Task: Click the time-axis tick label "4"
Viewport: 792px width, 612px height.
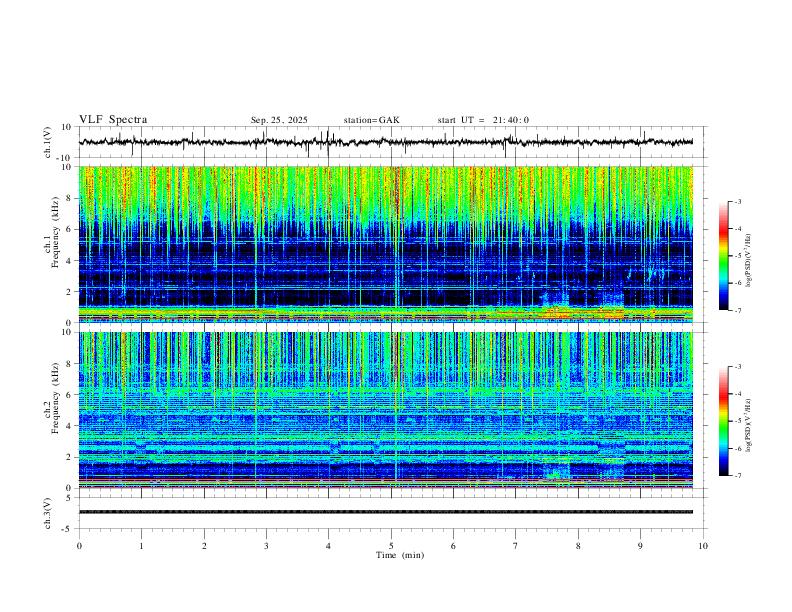Action: (329, 546)
